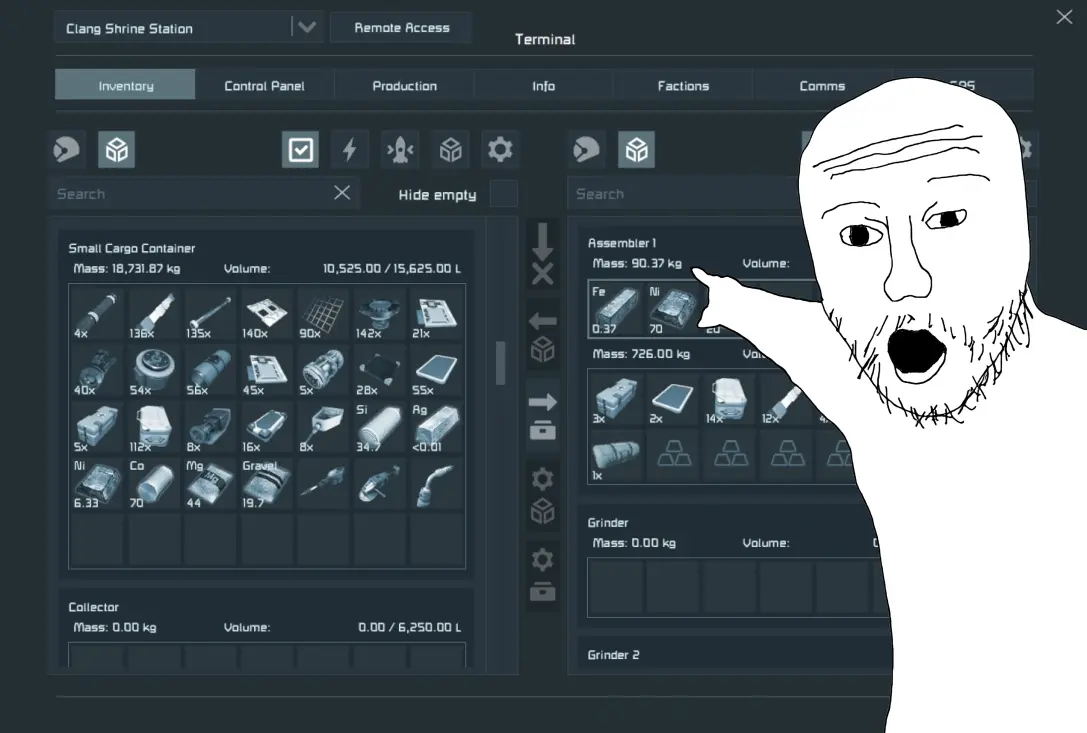
Task: Select the 140x item in cargo container
Action: click(x=267, y=313)
